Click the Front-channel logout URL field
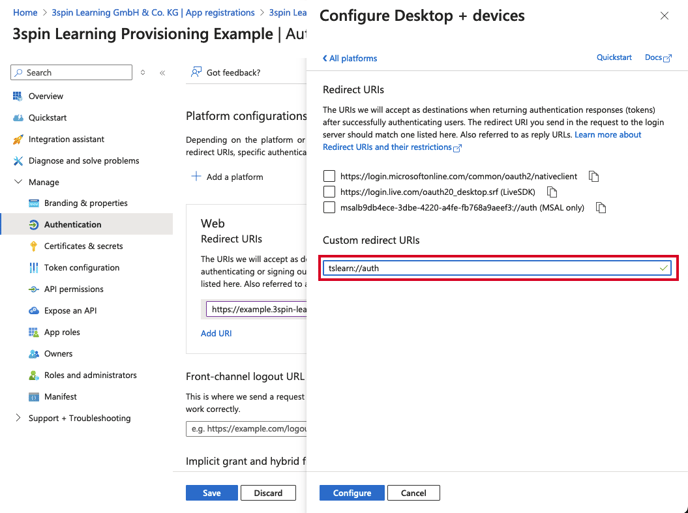This screenshot has width=688, height=513. [x=247, y=429]
